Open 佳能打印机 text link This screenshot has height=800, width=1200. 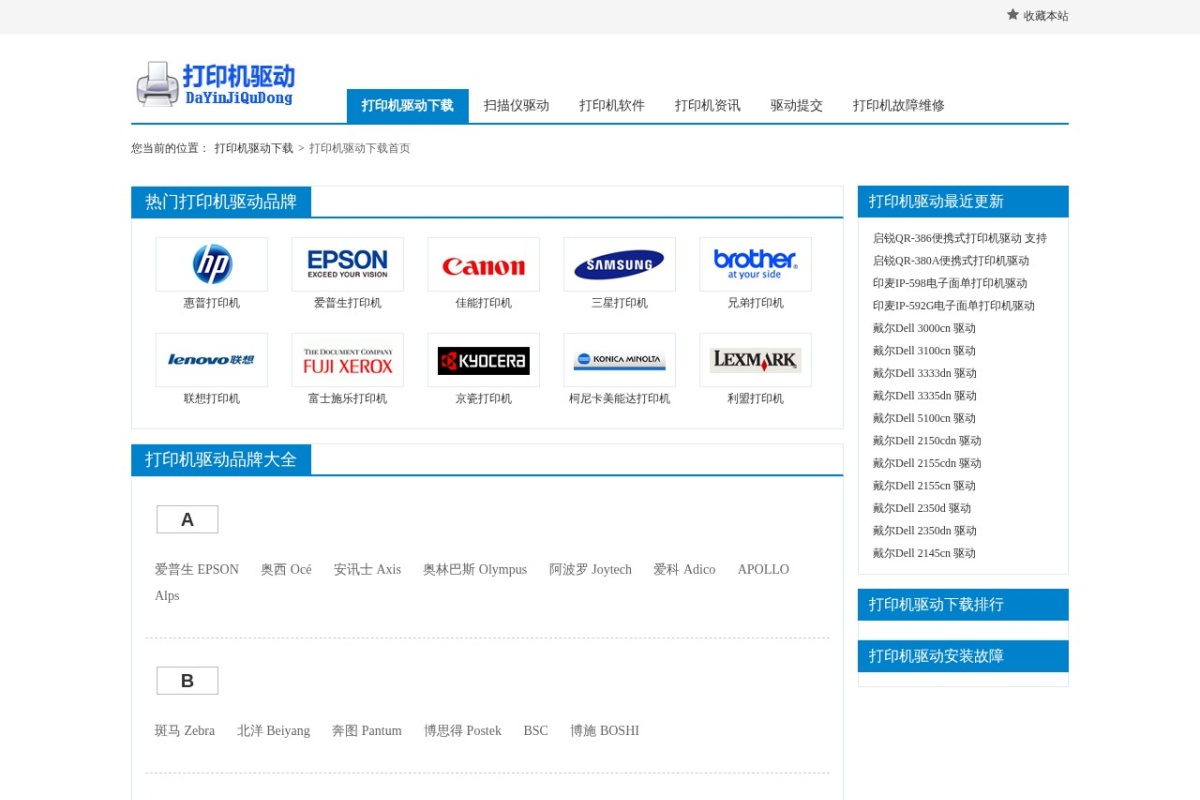coord(484,303)
